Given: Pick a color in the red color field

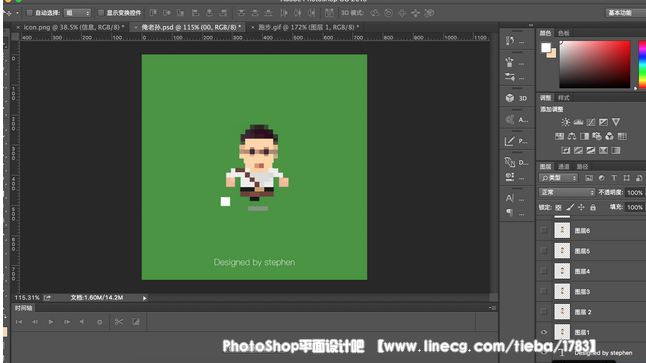Looking at the screenshot, I should tap(595, 64).
